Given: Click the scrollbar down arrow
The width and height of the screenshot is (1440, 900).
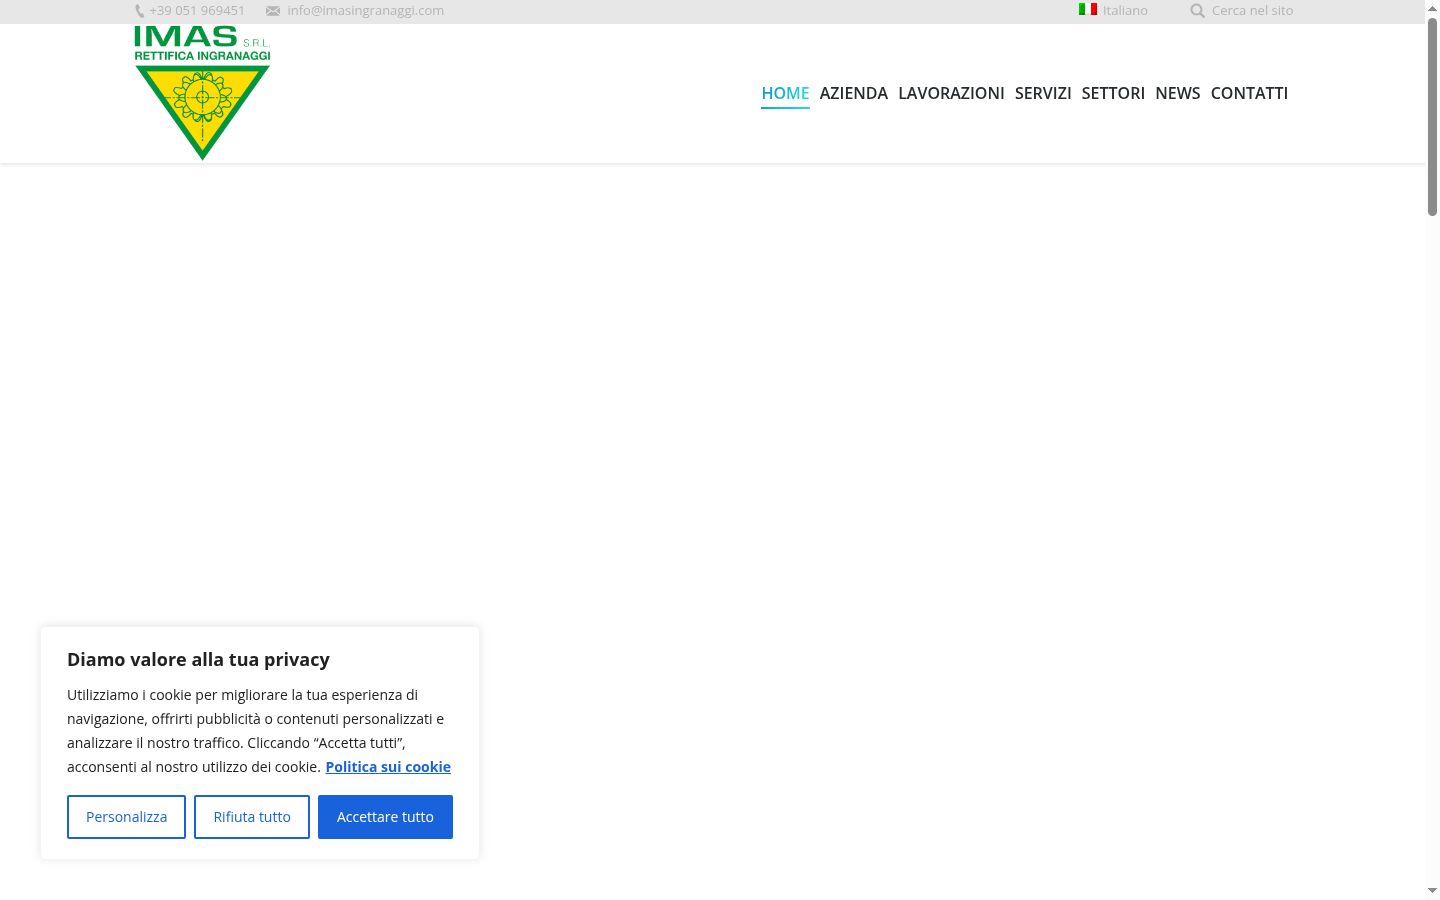Looking at the screenshot, I should 1432,890.
